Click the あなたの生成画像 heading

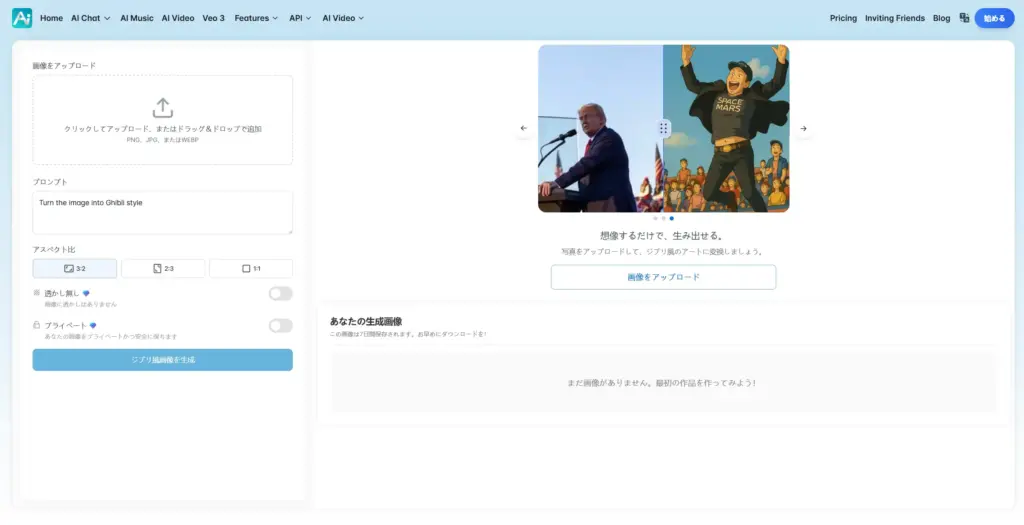point(366,321)
